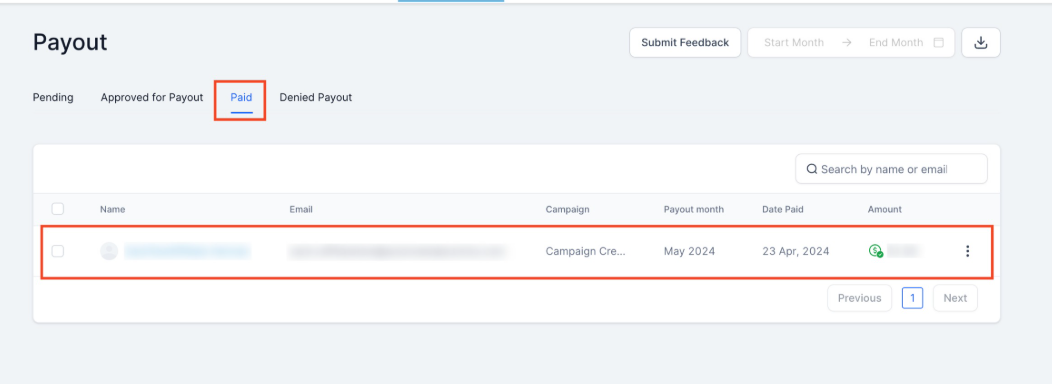Click the Submit Feedback button
1052x384 pixels.
point(685,42)
